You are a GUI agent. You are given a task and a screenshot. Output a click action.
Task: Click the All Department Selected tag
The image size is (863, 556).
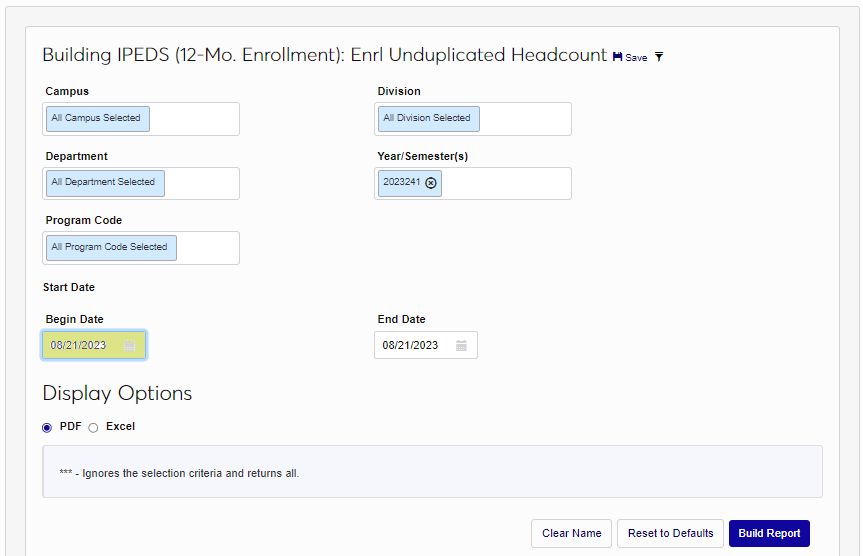point(105,183)
